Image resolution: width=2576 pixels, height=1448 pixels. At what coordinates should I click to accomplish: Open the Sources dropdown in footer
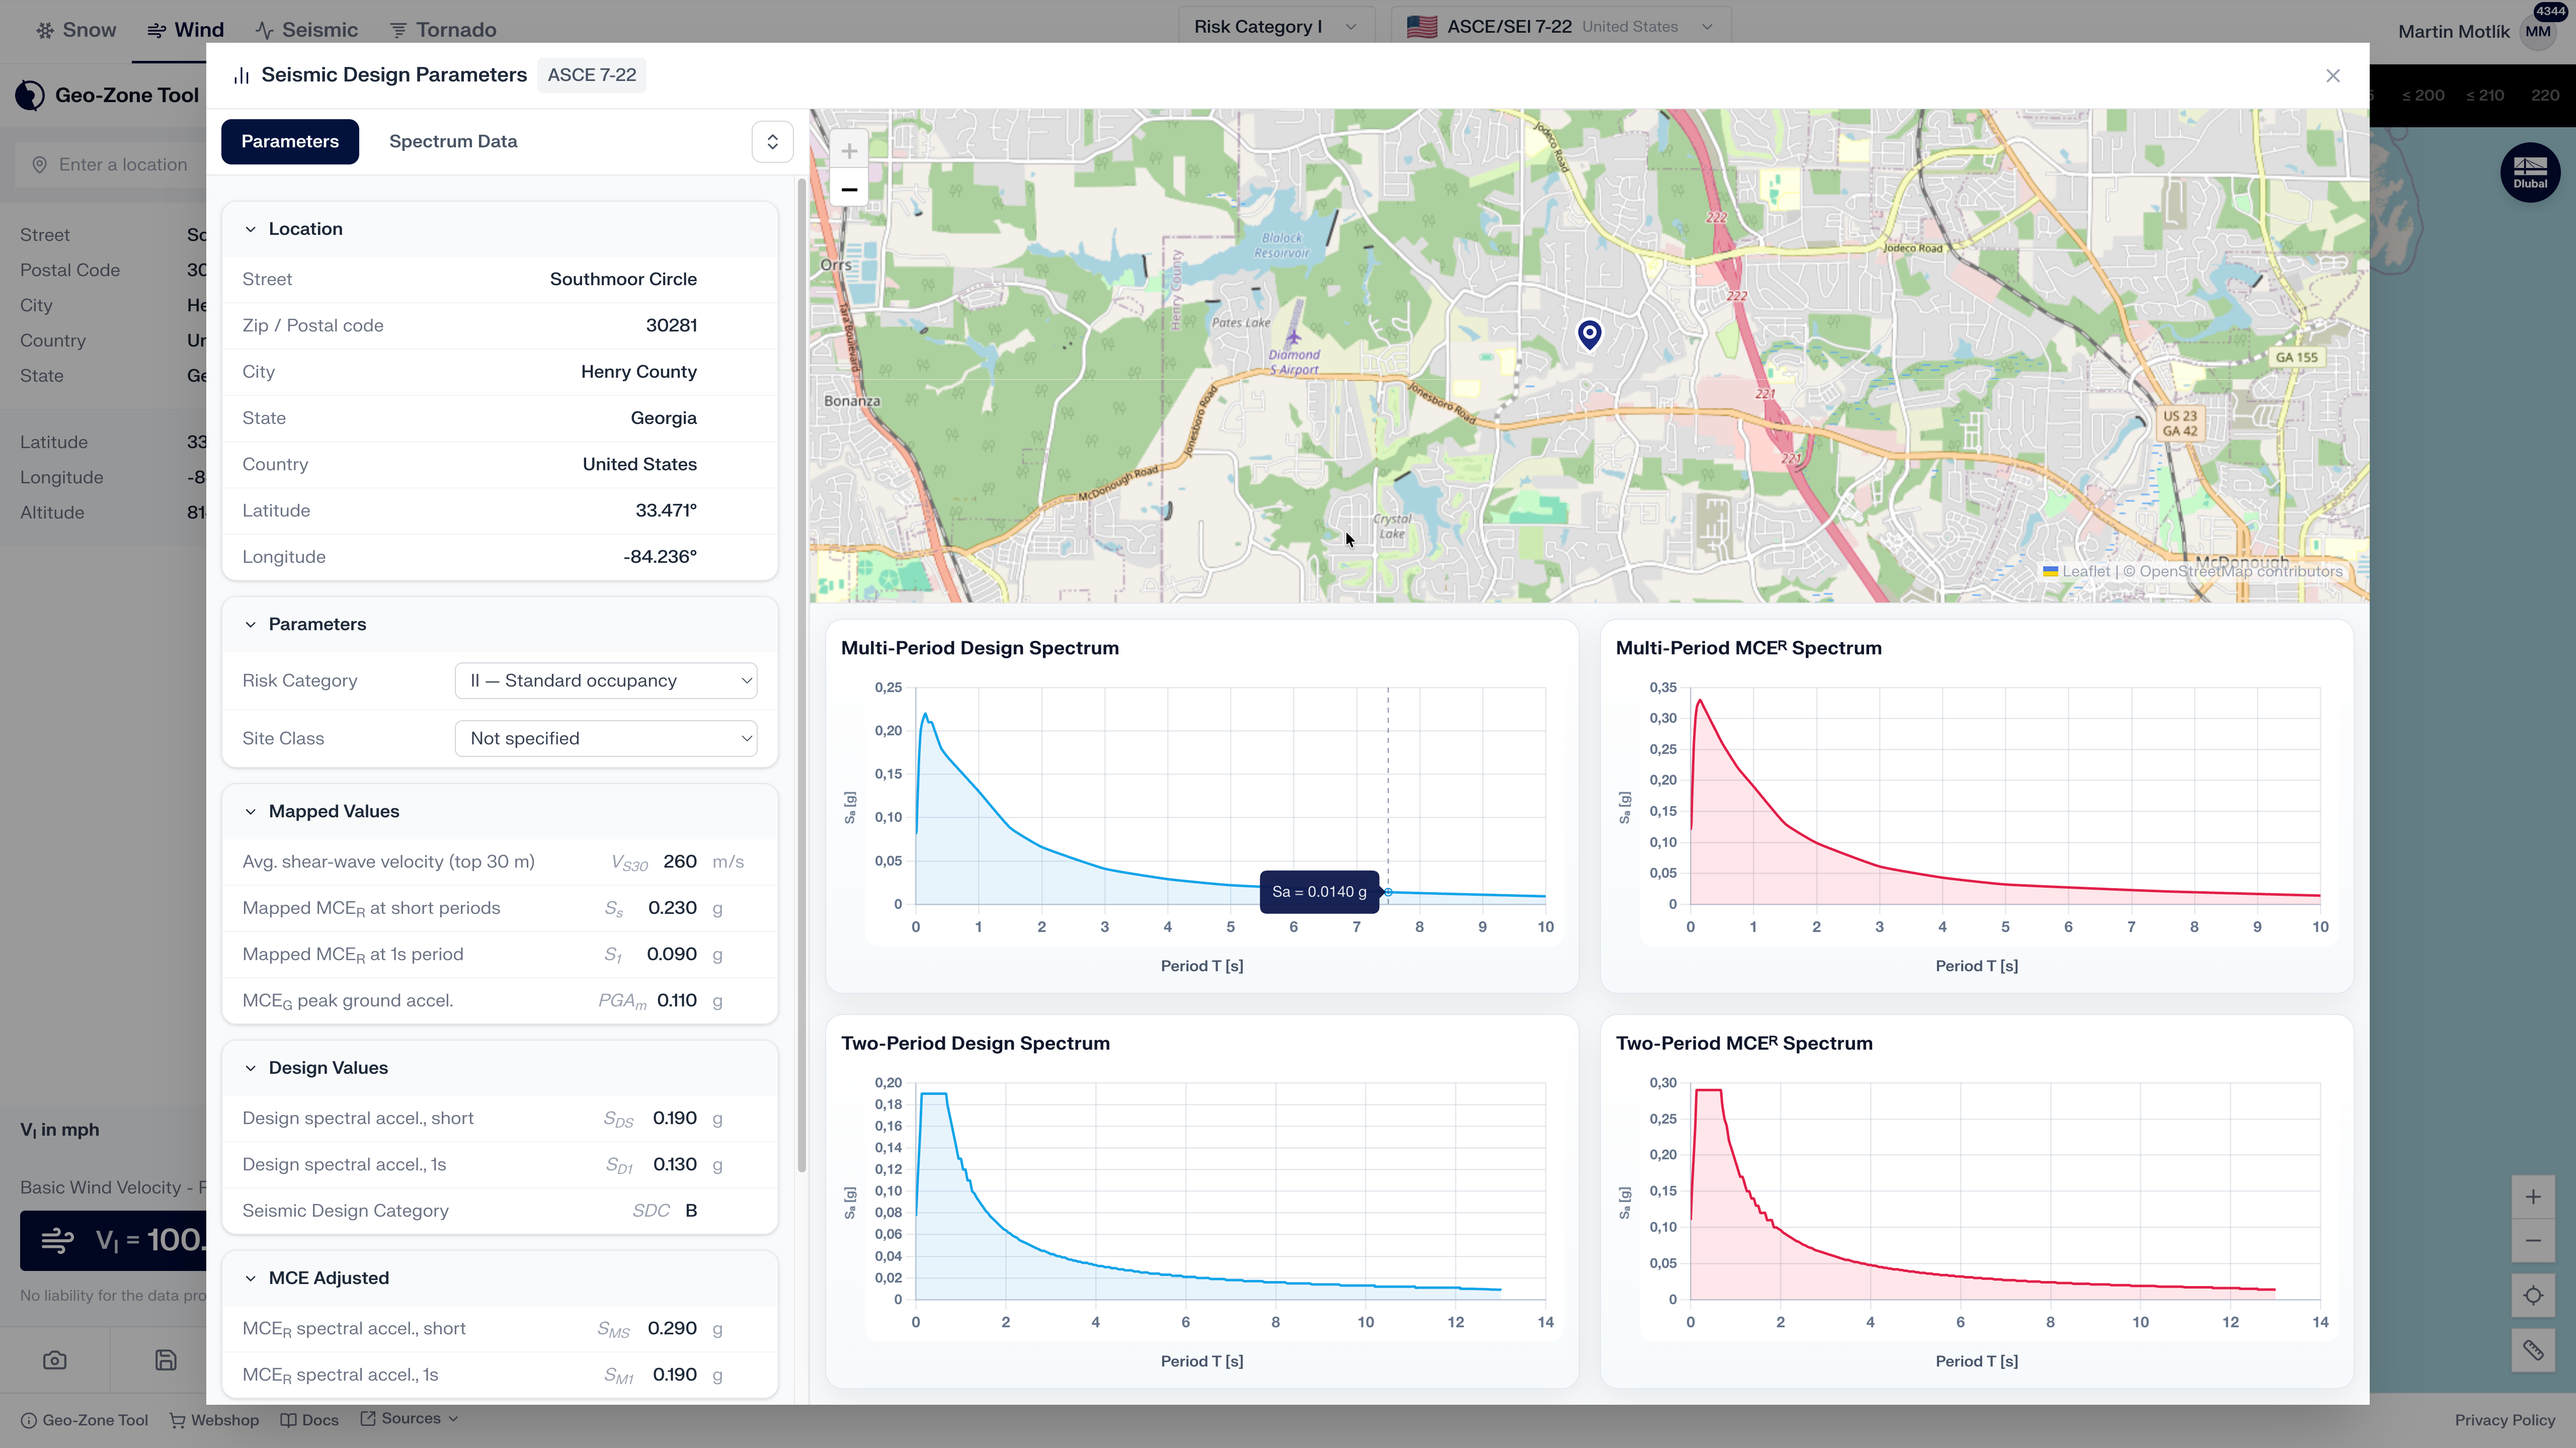(410, 1419)
